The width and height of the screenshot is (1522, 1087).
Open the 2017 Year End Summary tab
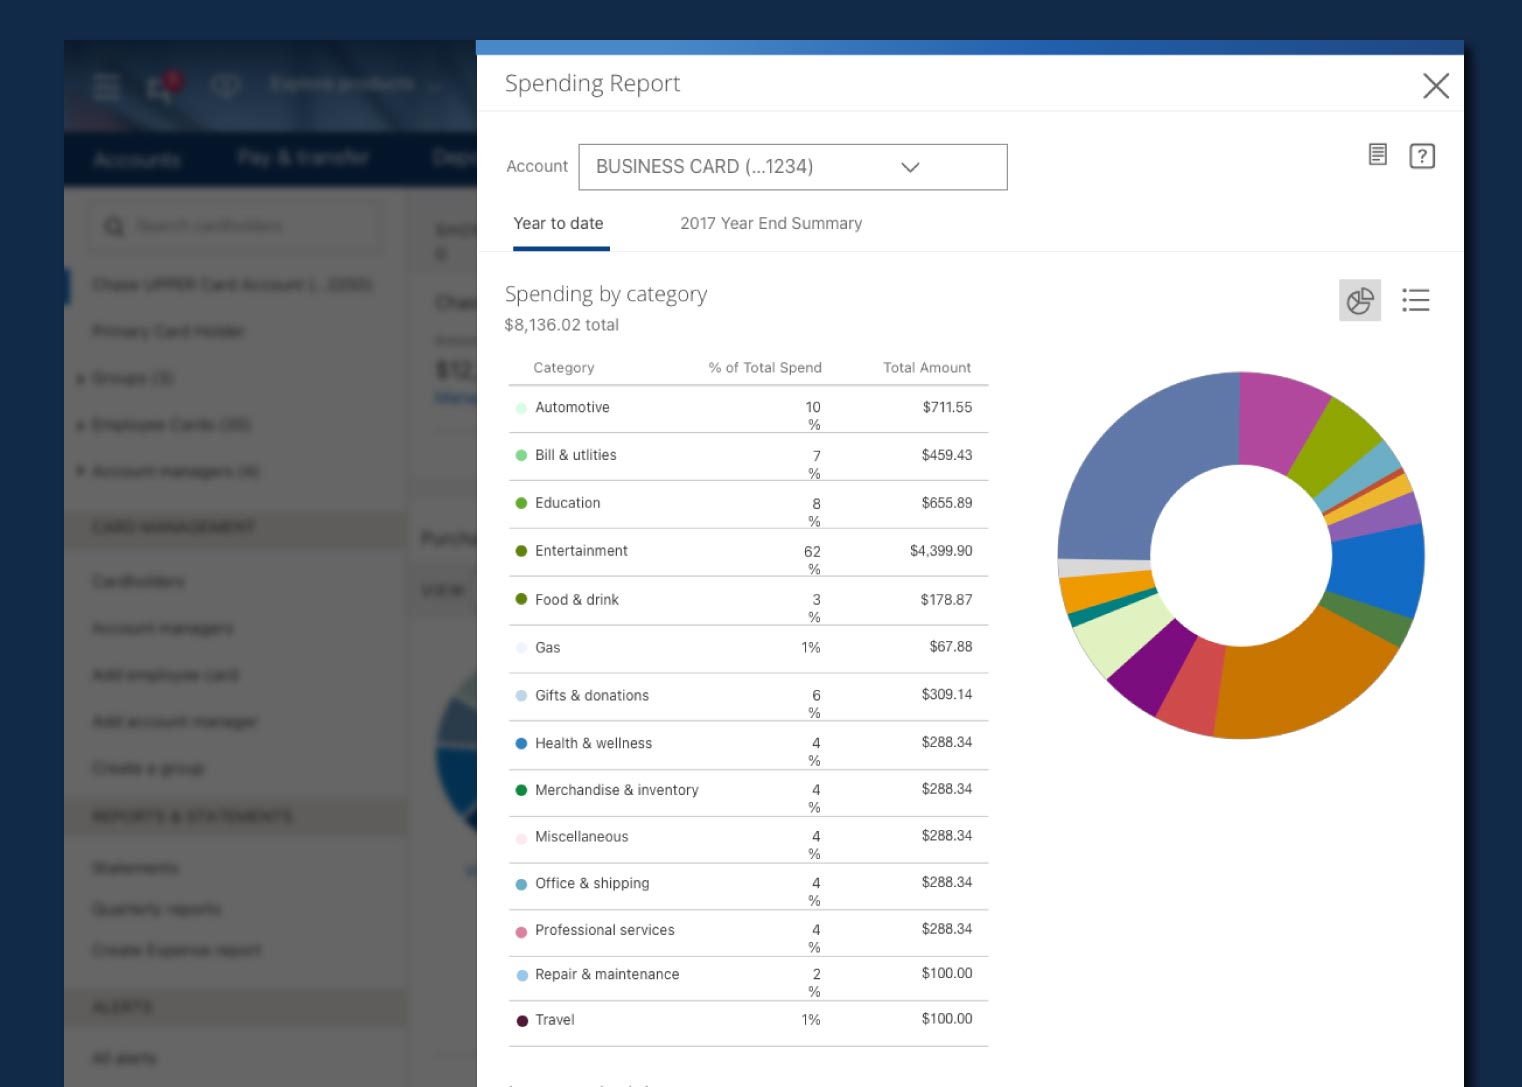coord(771,224)
